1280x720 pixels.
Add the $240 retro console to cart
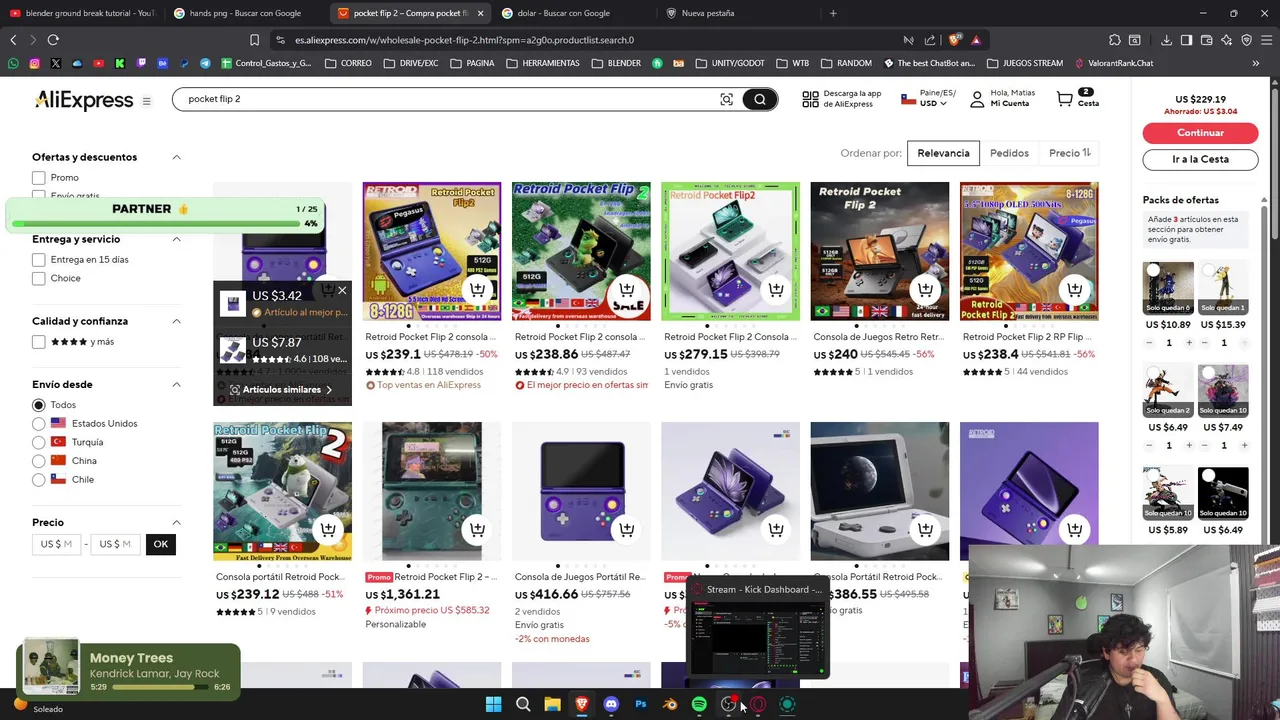pos(925,289)
